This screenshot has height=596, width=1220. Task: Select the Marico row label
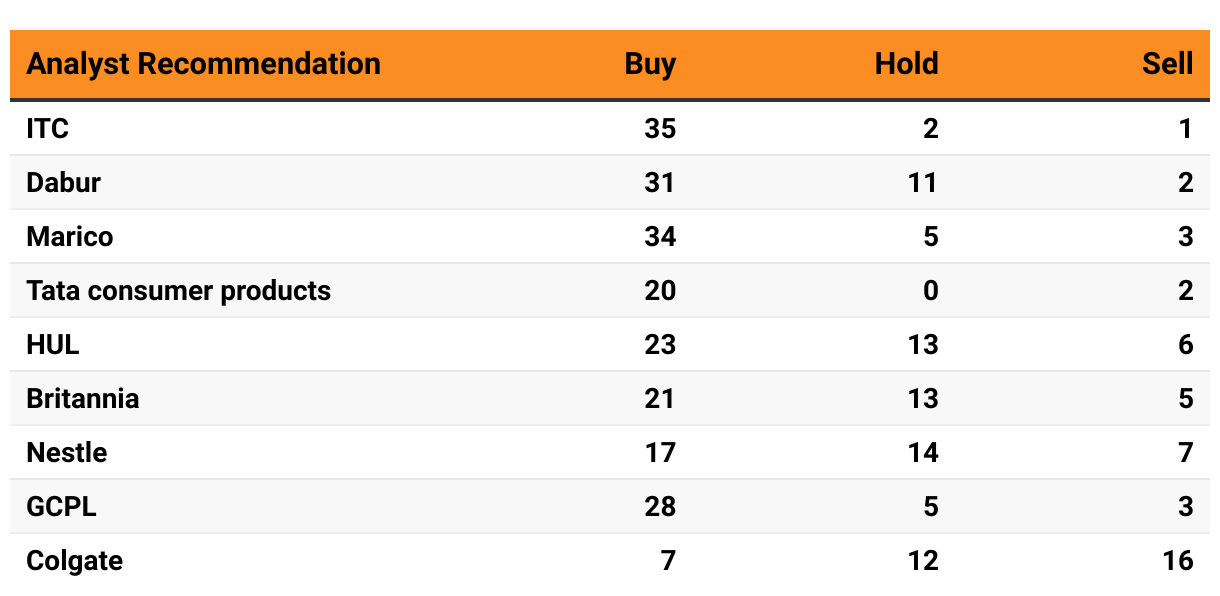70,237
